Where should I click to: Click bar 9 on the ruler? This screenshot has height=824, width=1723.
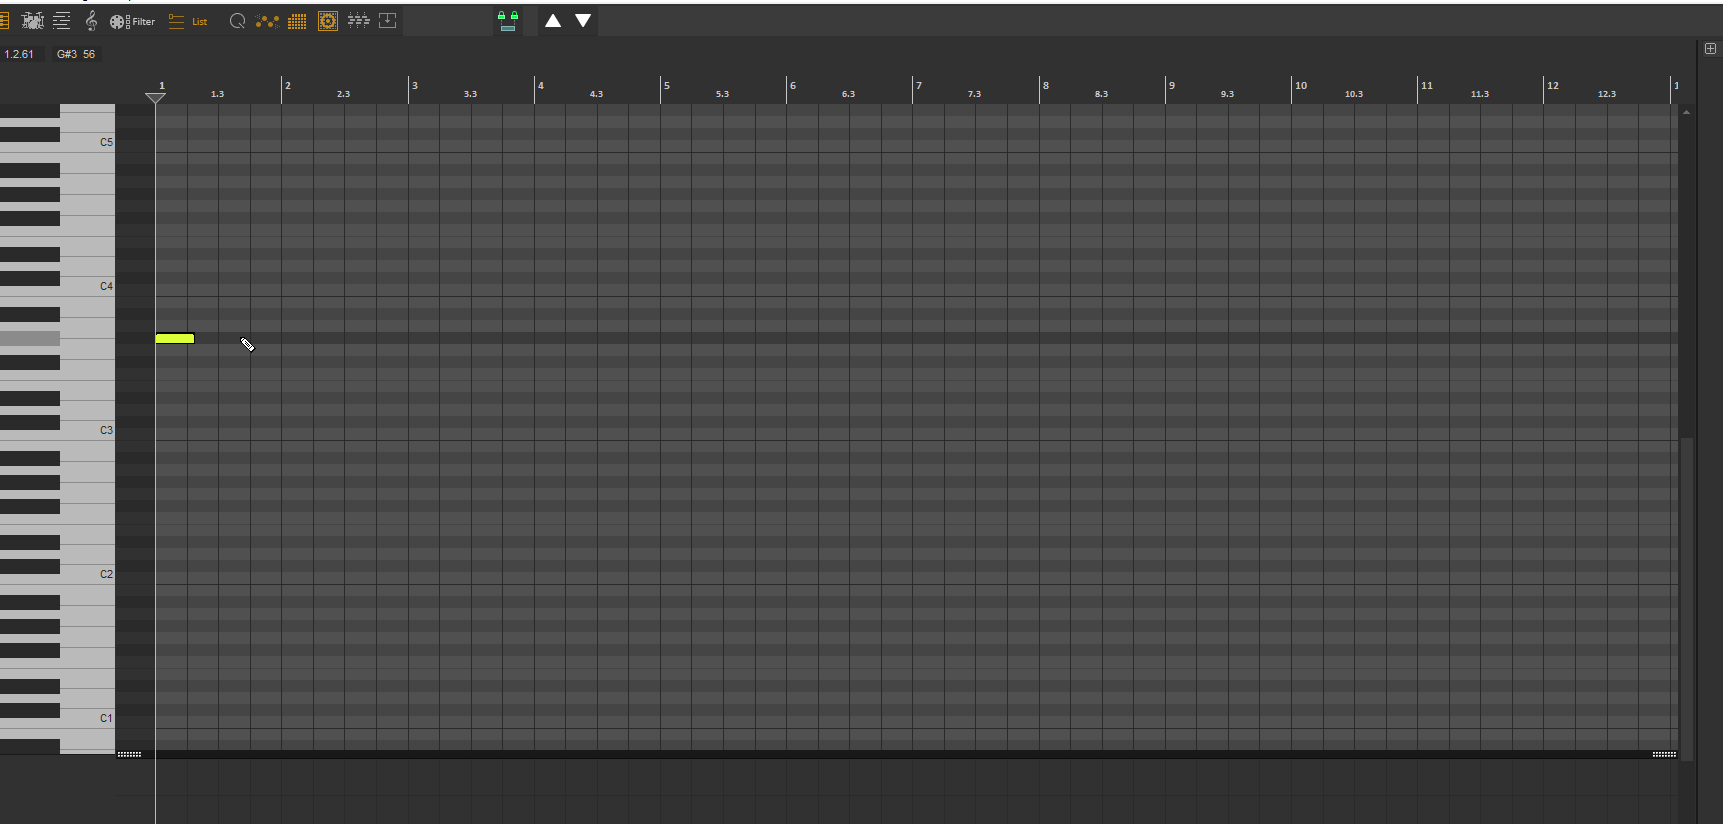1171,86
